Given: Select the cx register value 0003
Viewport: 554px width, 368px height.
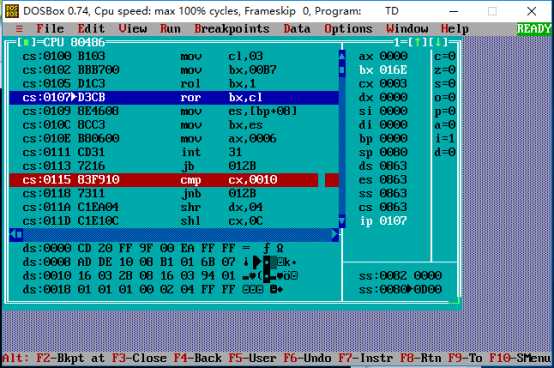Looking at the screenshot, I should tap(393, 83).
